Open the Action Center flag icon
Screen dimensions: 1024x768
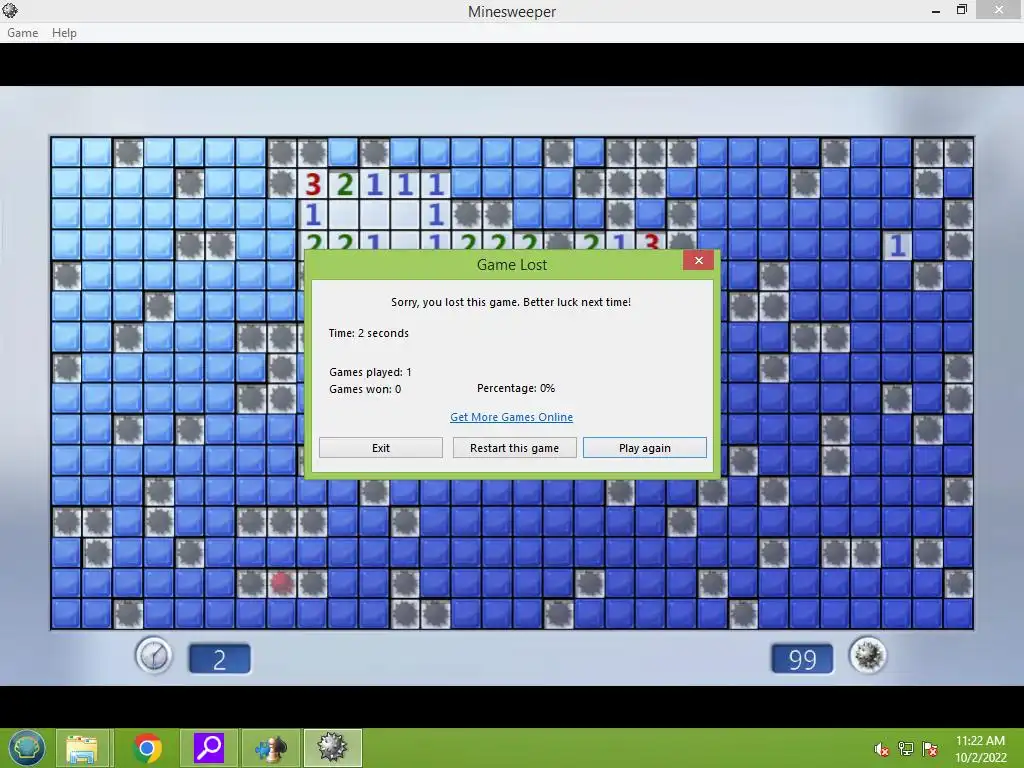tap(930, 749)
